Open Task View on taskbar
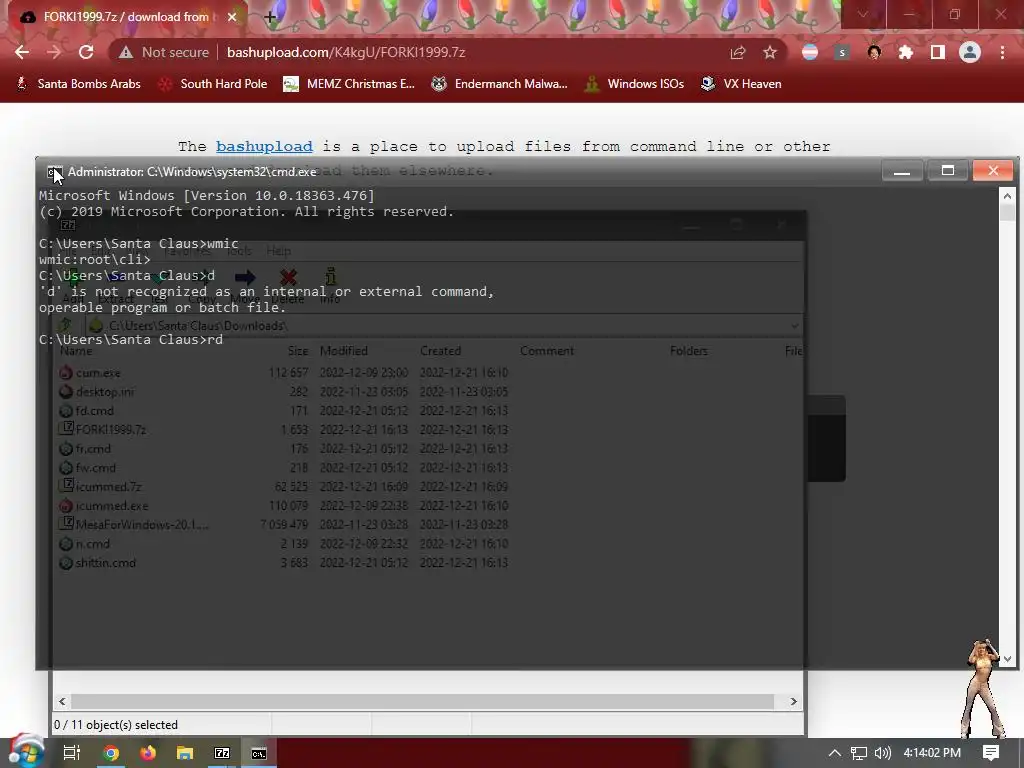This screenshot has height=768, width=1024. pyautogui.click(x=71, y=753)
